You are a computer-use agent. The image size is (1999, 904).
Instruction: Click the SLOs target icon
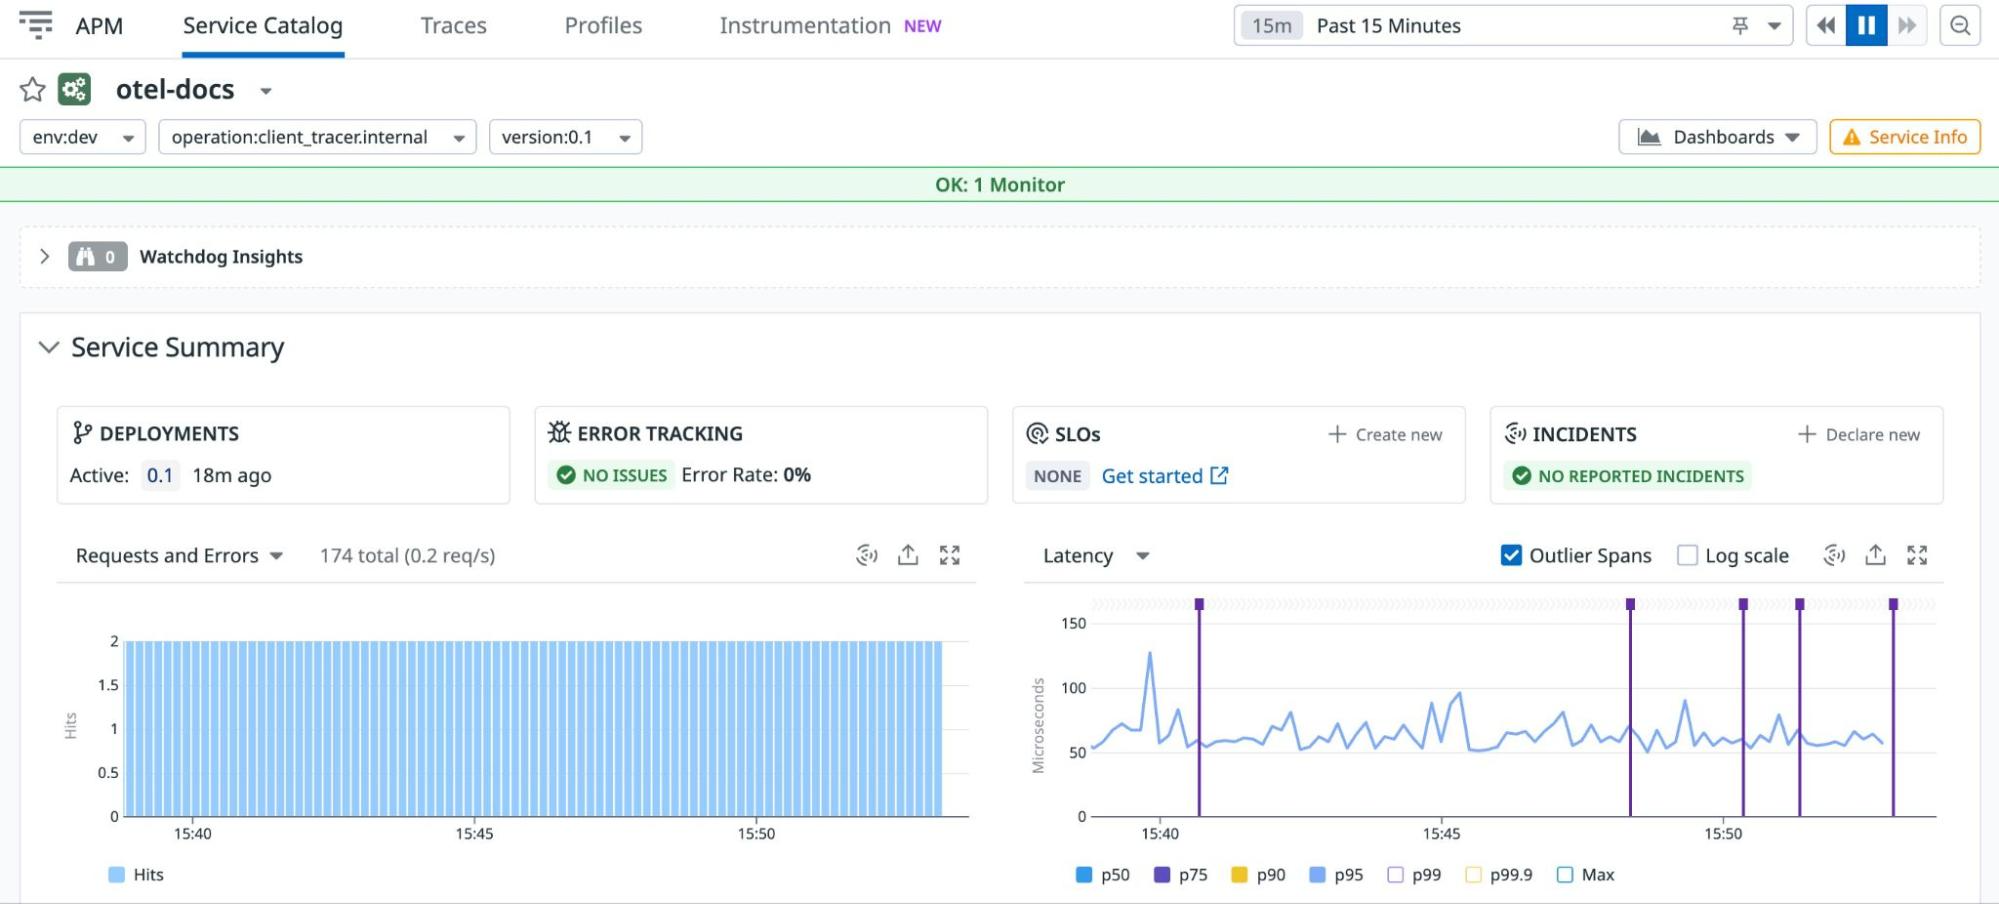coord(1037,434)
